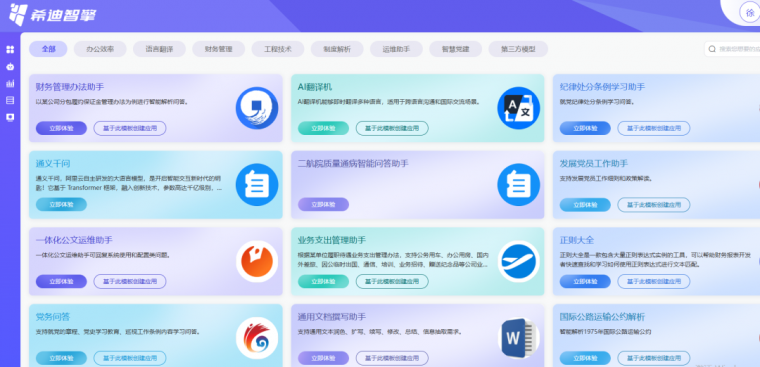Switch to the 第三方模型 tab

coord(518,49)
